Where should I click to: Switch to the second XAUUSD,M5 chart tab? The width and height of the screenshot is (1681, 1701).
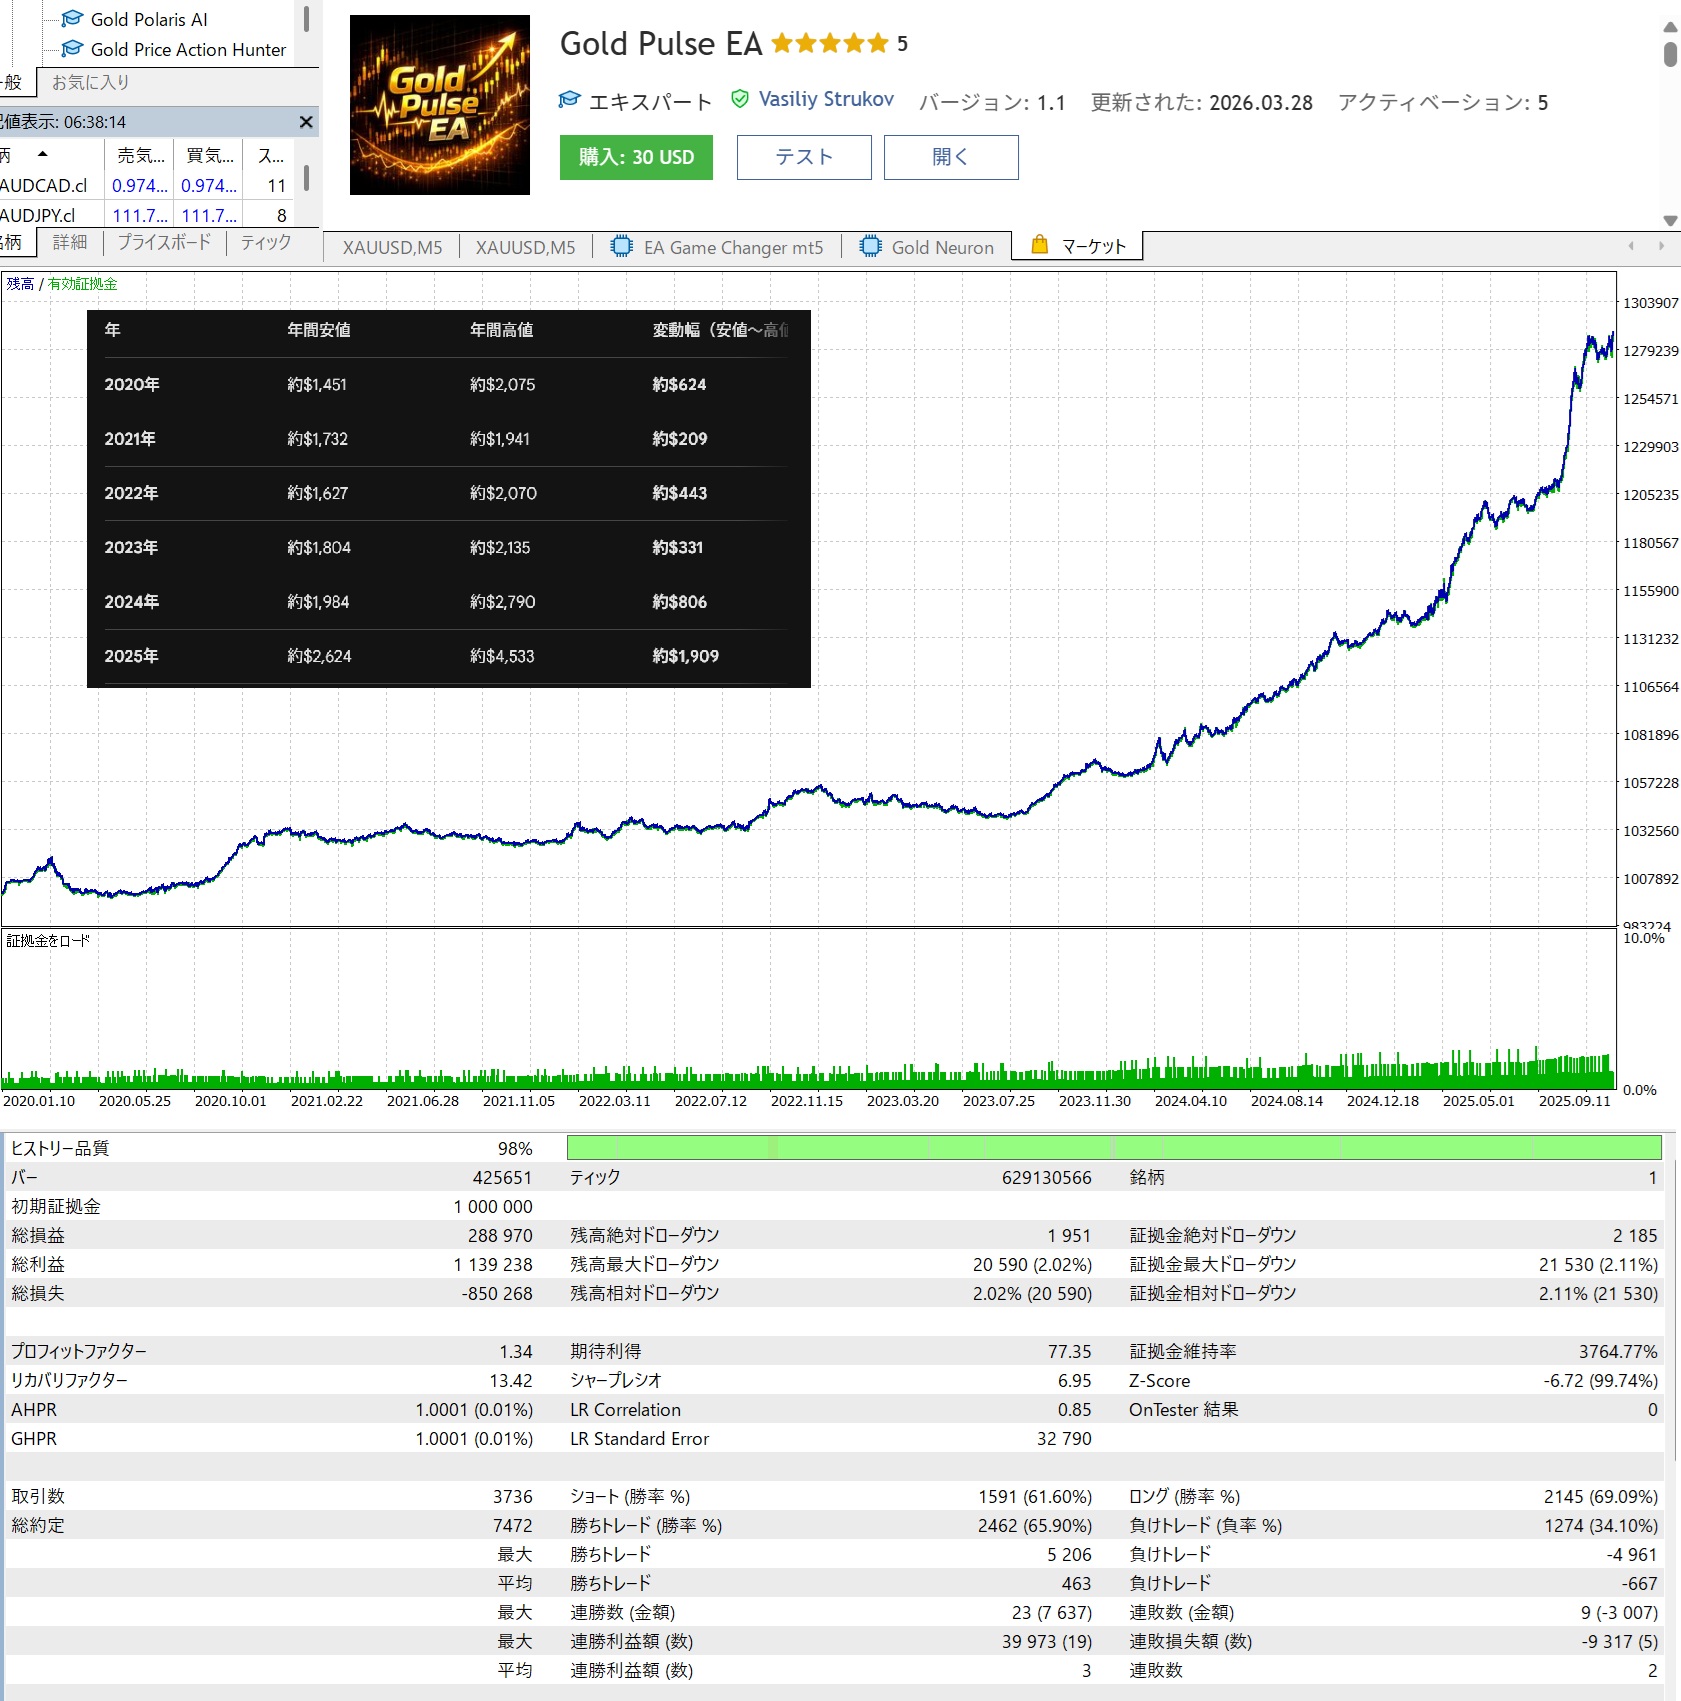[x=525, y=247]
